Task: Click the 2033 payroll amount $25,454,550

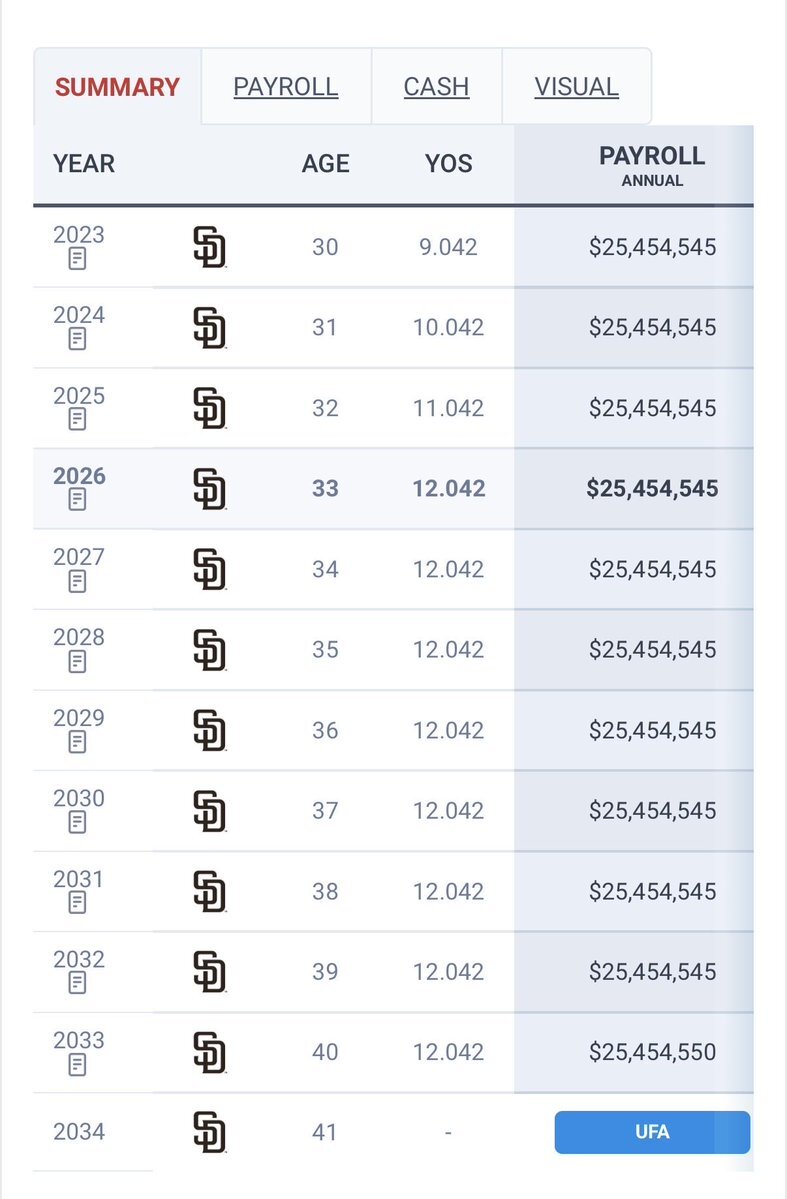Action: tap(652, 1052)
